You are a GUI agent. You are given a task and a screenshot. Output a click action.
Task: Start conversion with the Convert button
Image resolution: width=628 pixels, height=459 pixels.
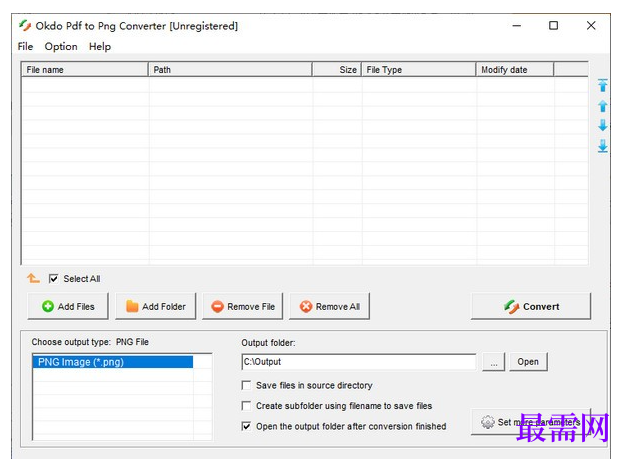click(x=531, y=306)
